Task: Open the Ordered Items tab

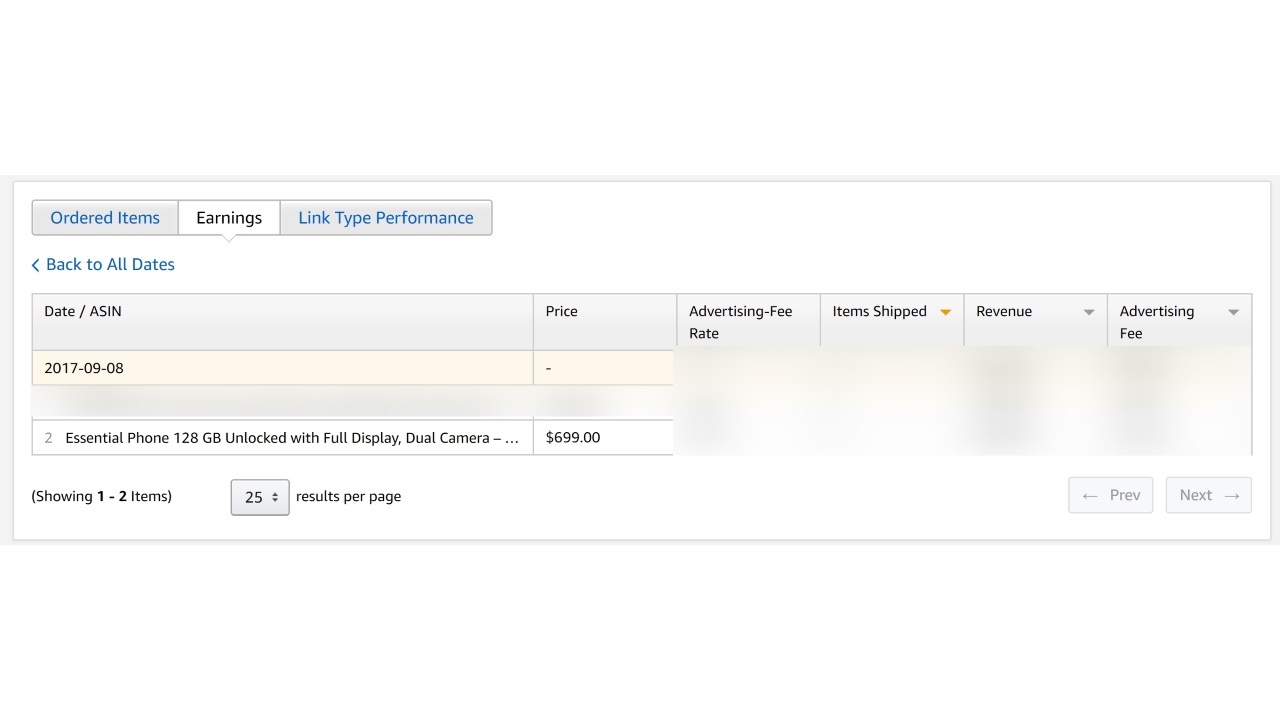Action: point(105,218)
